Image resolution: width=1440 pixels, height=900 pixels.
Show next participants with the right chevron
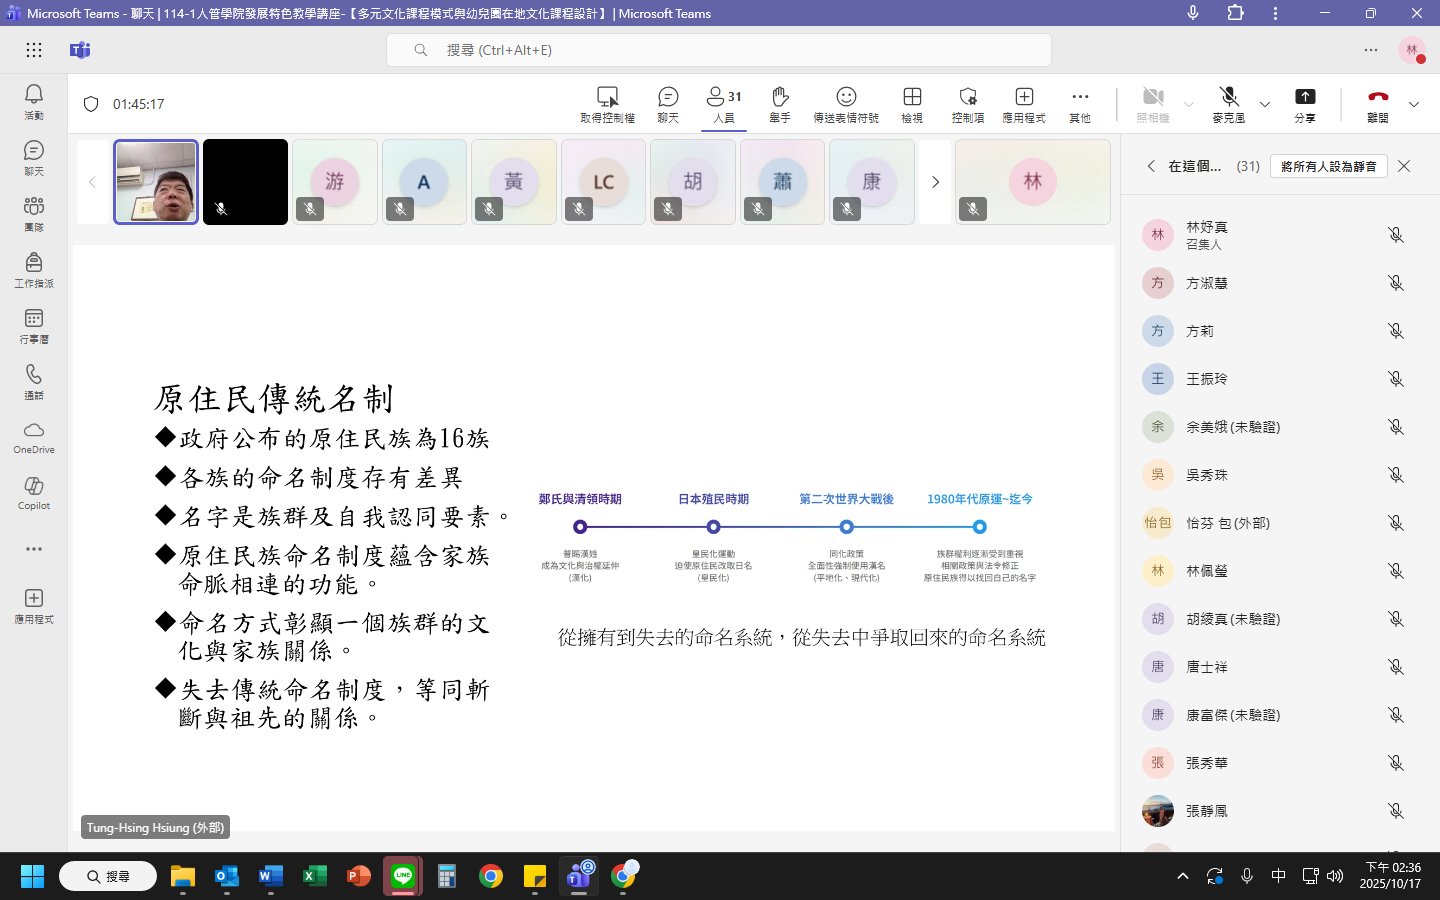[935, 182]
